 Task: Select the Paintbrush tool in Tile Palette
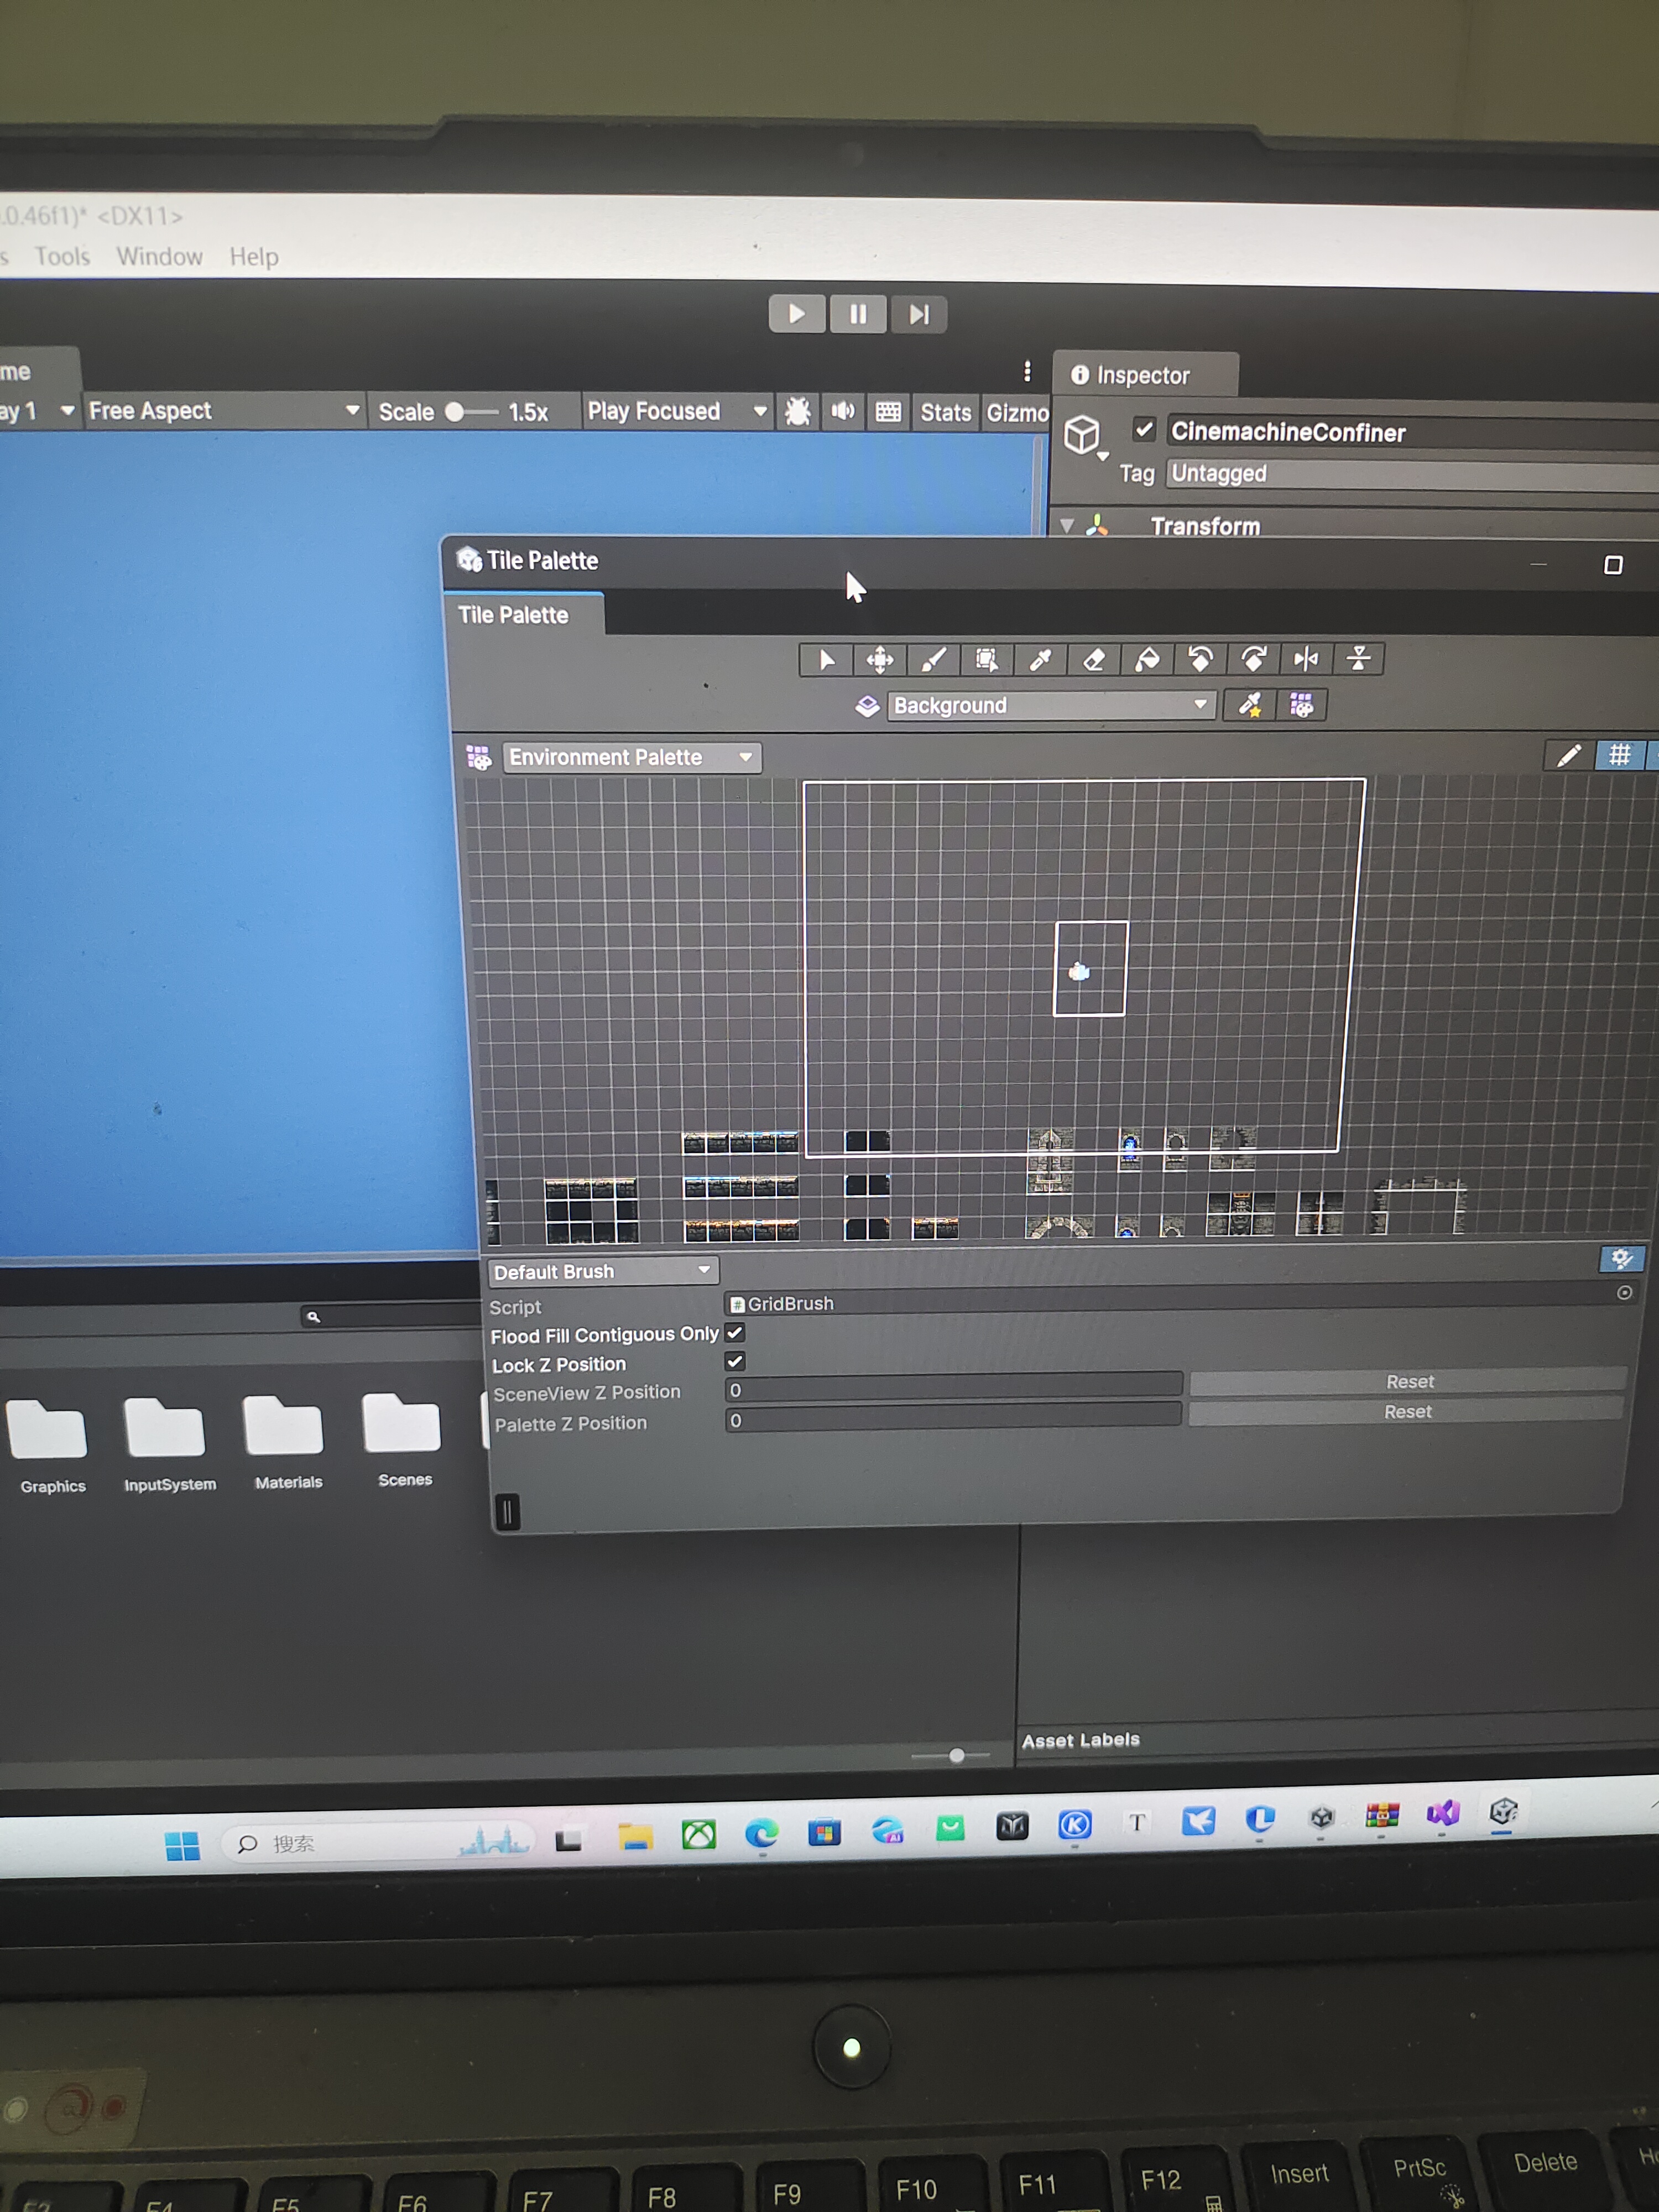tap(933, 660)
